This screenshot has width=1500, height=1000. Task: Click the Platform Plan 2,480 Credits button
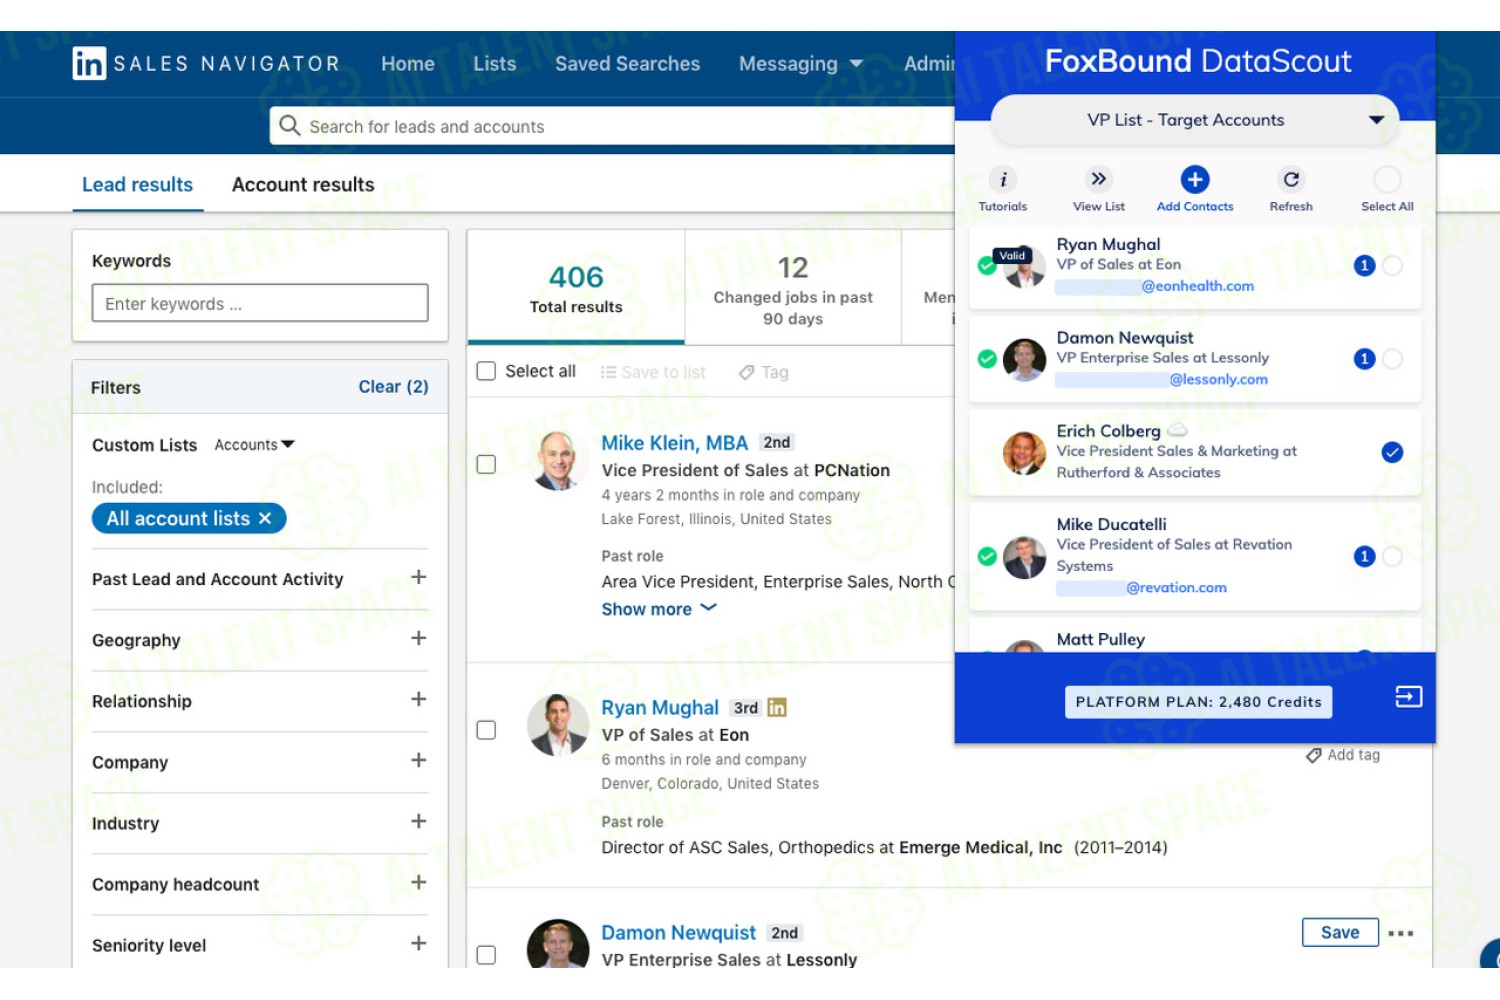1198,702
